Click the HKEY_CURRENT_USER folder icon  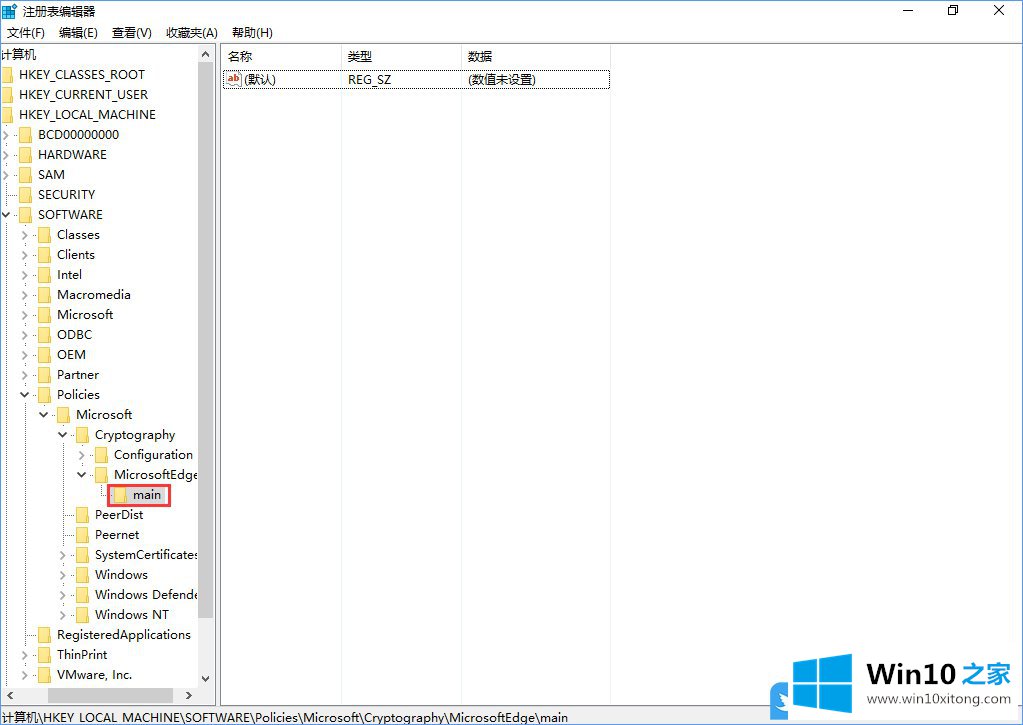tap(7, 95)
